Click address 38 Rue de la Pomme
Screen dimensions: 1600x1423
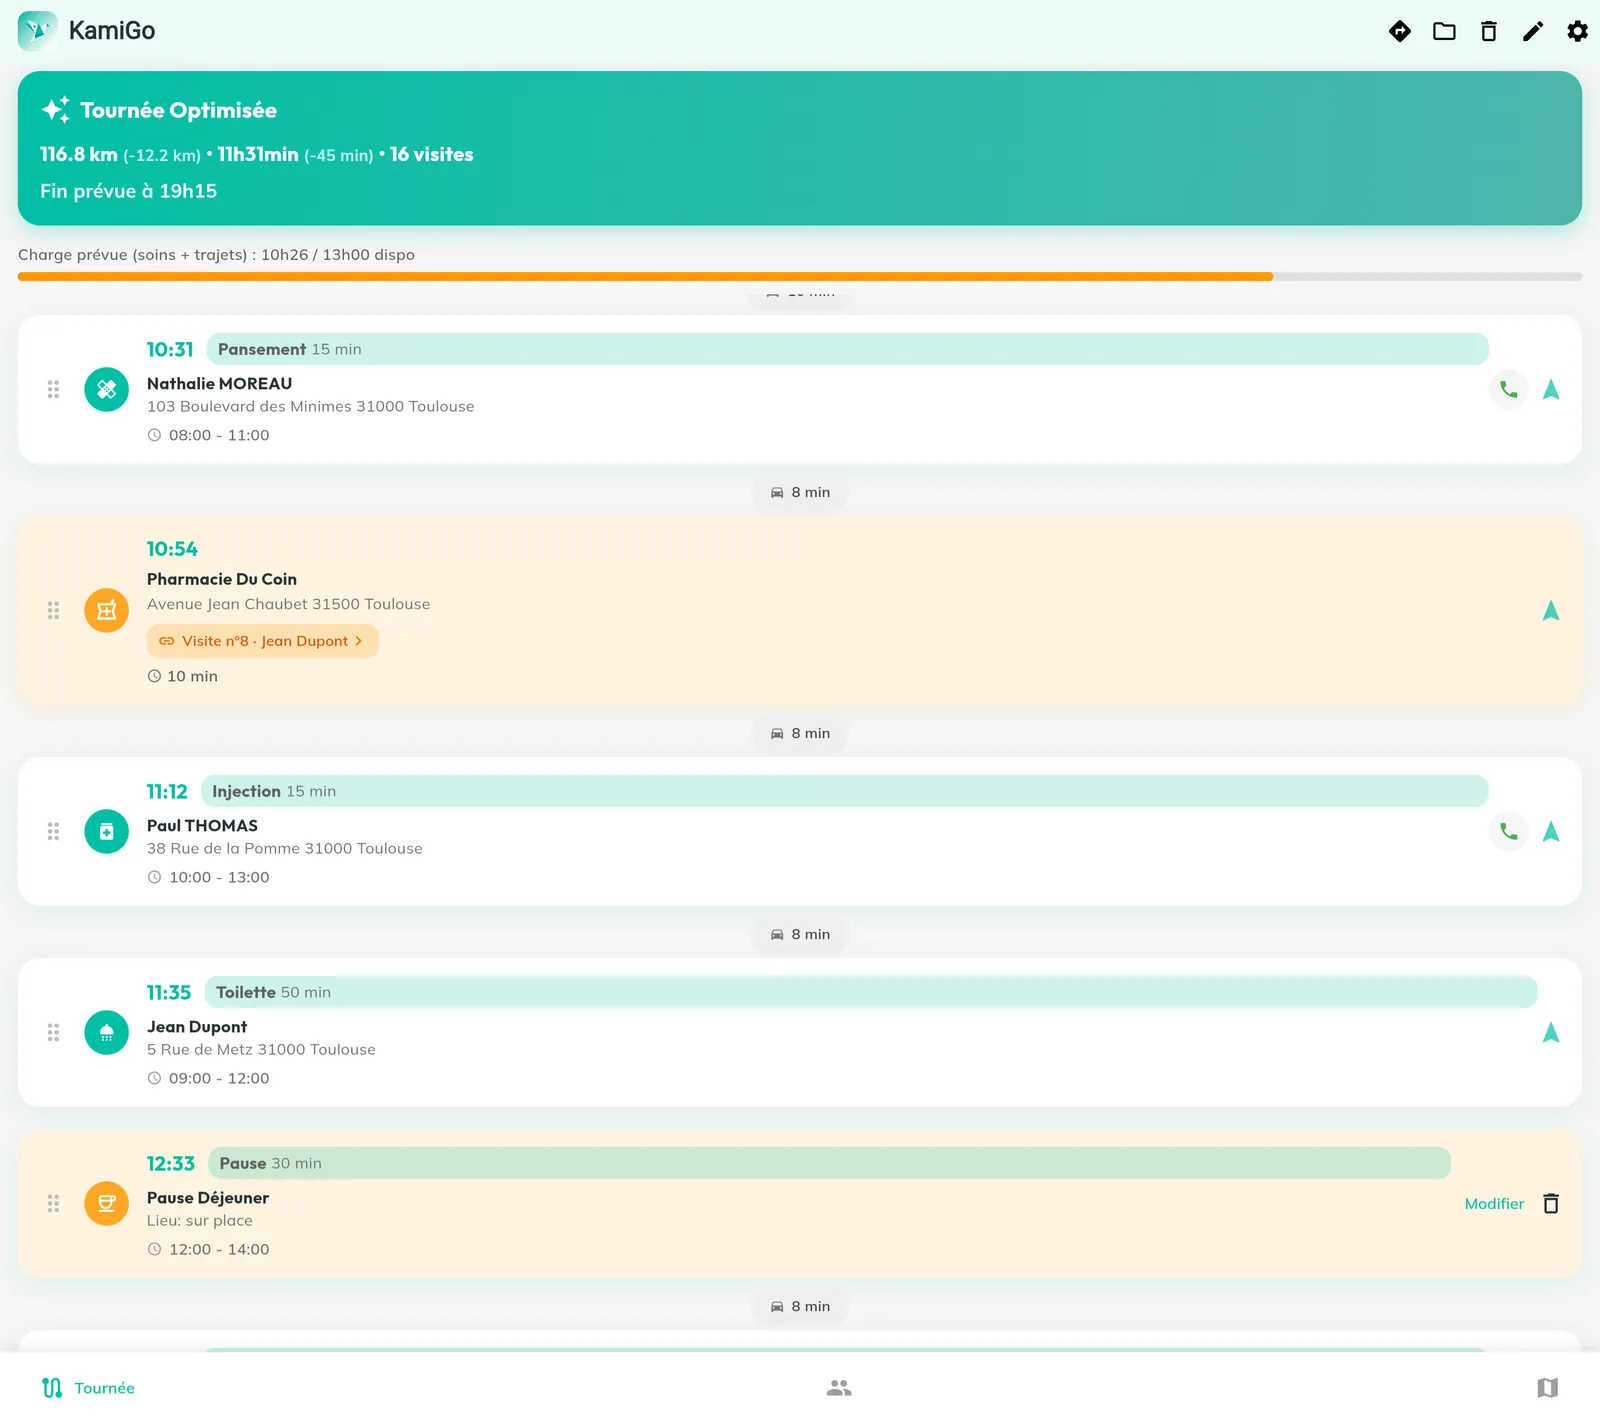click(x=285, y=849)
